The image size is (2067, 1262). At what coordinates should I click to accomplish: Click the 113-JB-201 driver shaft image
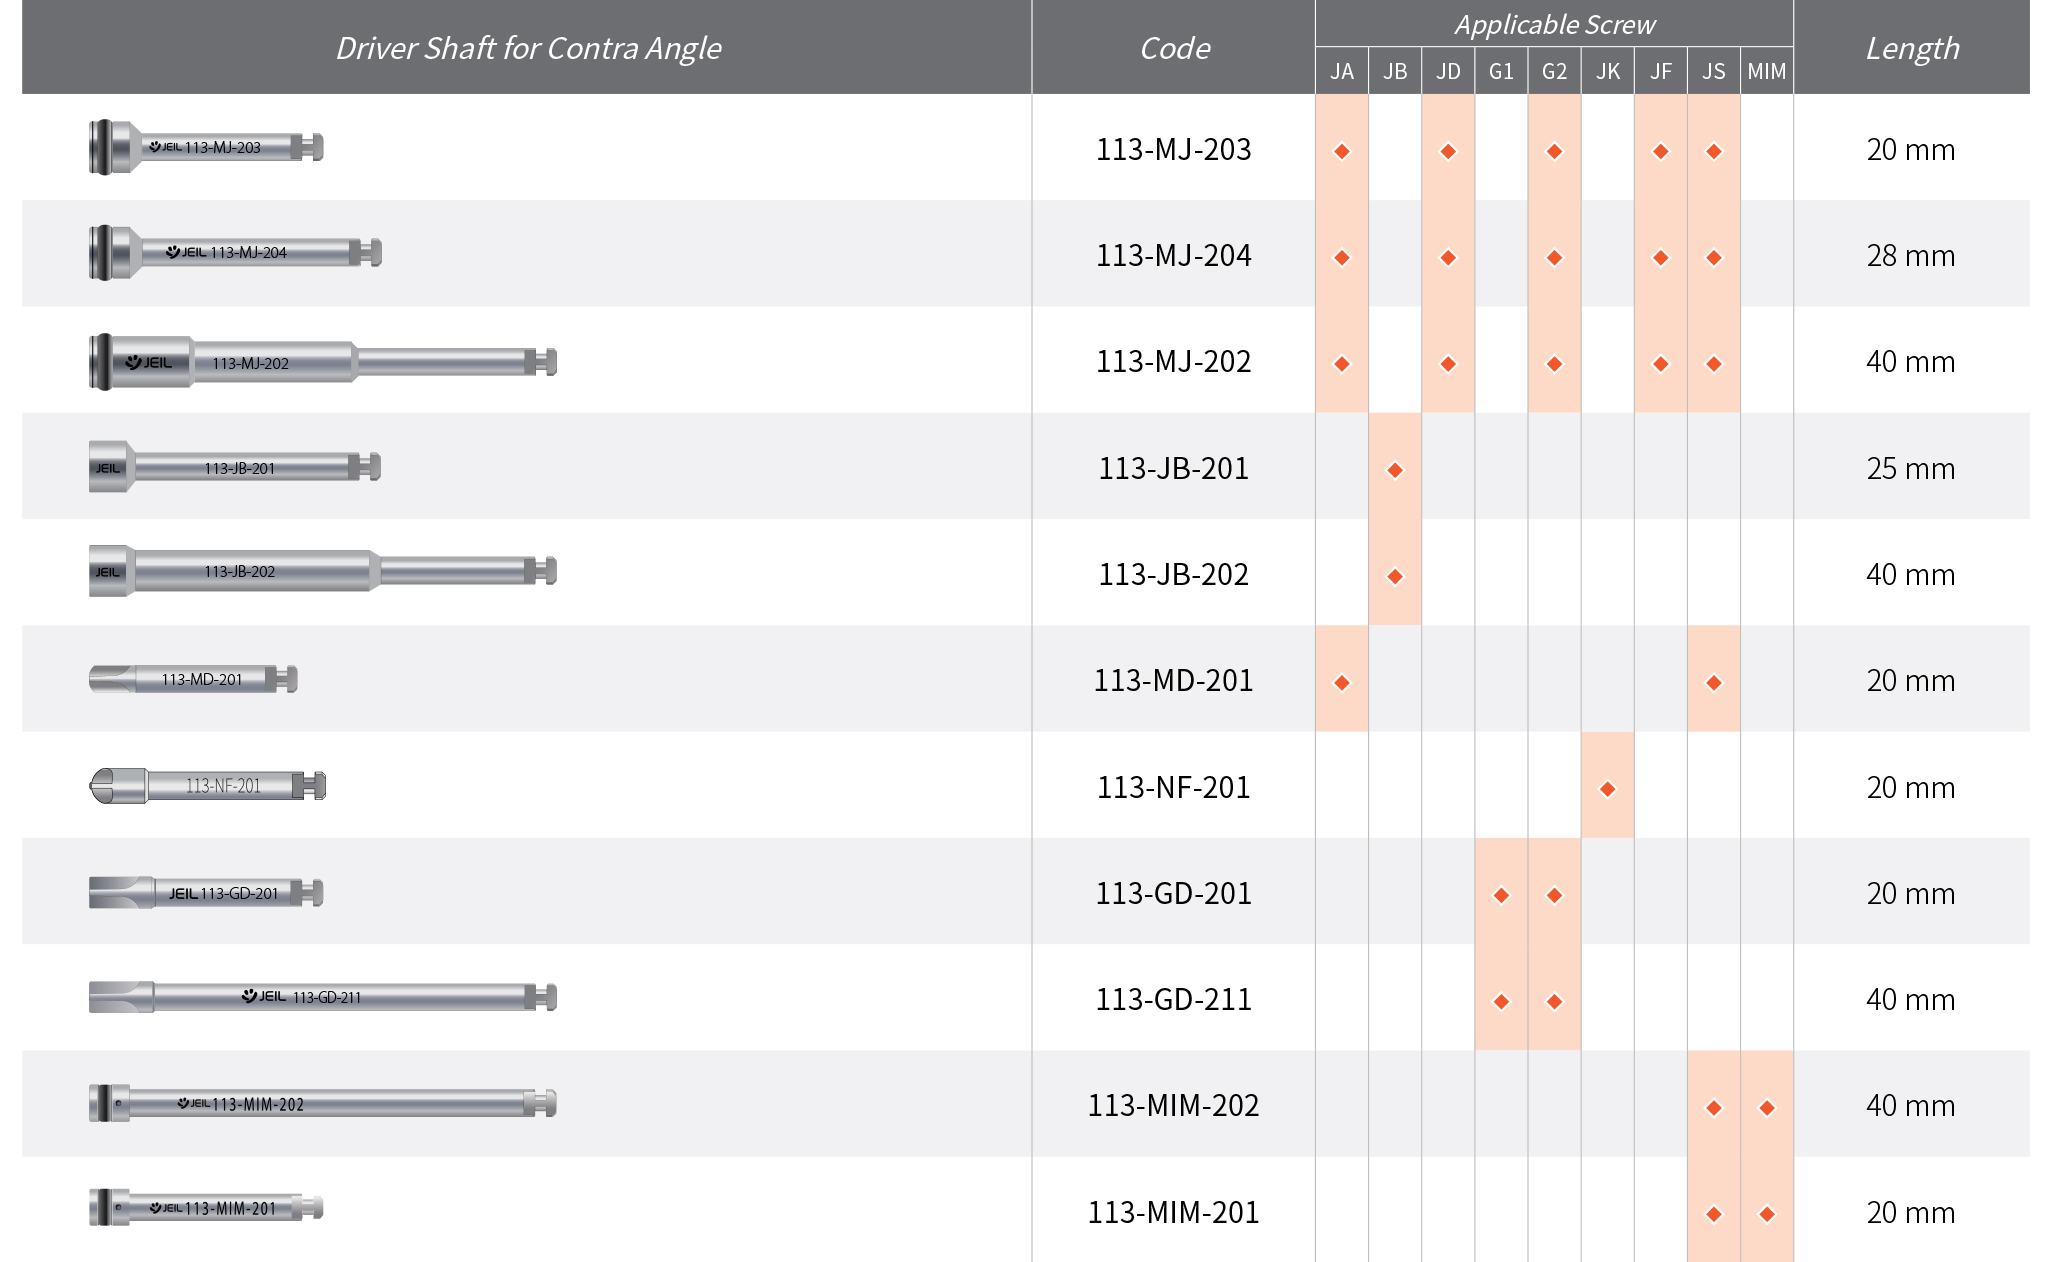coord(234,467)
